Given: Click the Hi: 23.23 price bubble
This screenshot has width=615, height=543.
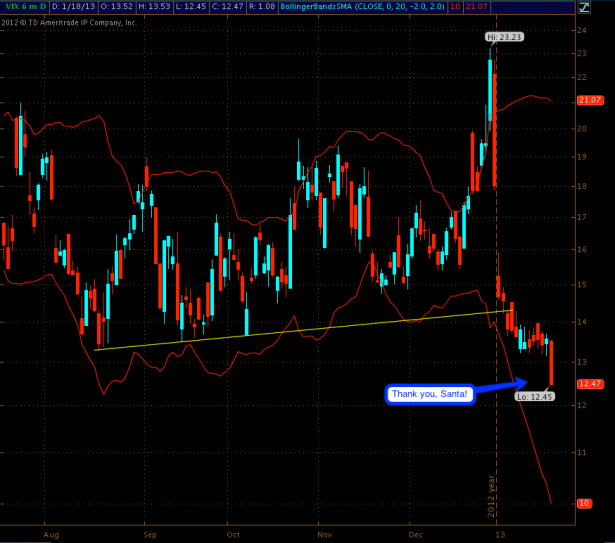Looking at the screenshot, I should coord(504,36).
